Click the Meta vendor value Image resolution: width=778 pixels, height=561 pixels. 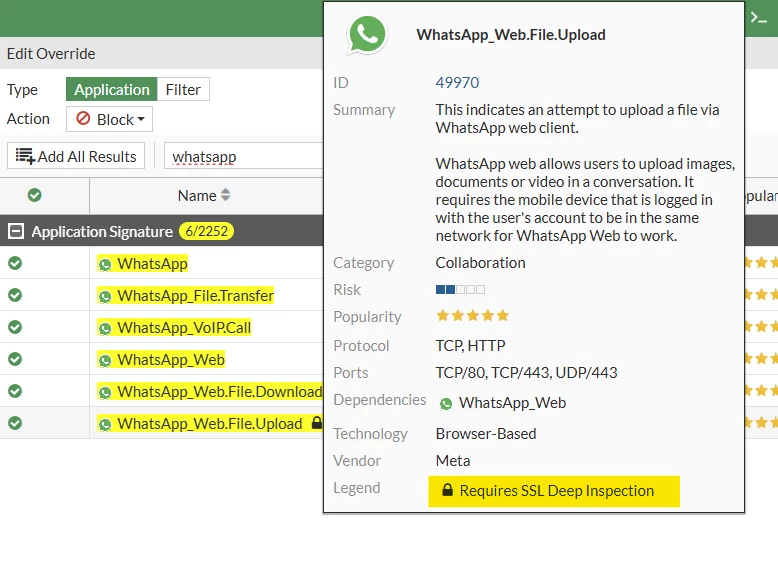click(453, 460)
